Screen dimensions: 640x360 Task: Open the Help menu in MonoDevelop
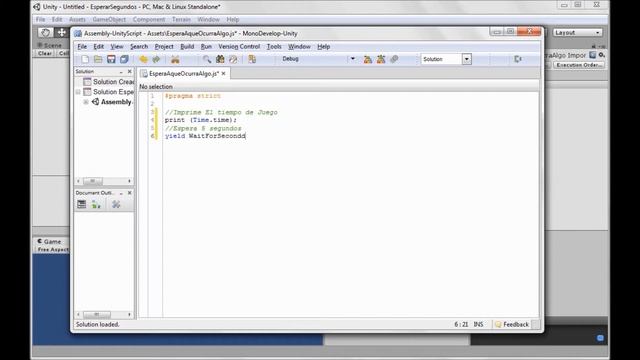pyautogui.click(x=323, y=47)
